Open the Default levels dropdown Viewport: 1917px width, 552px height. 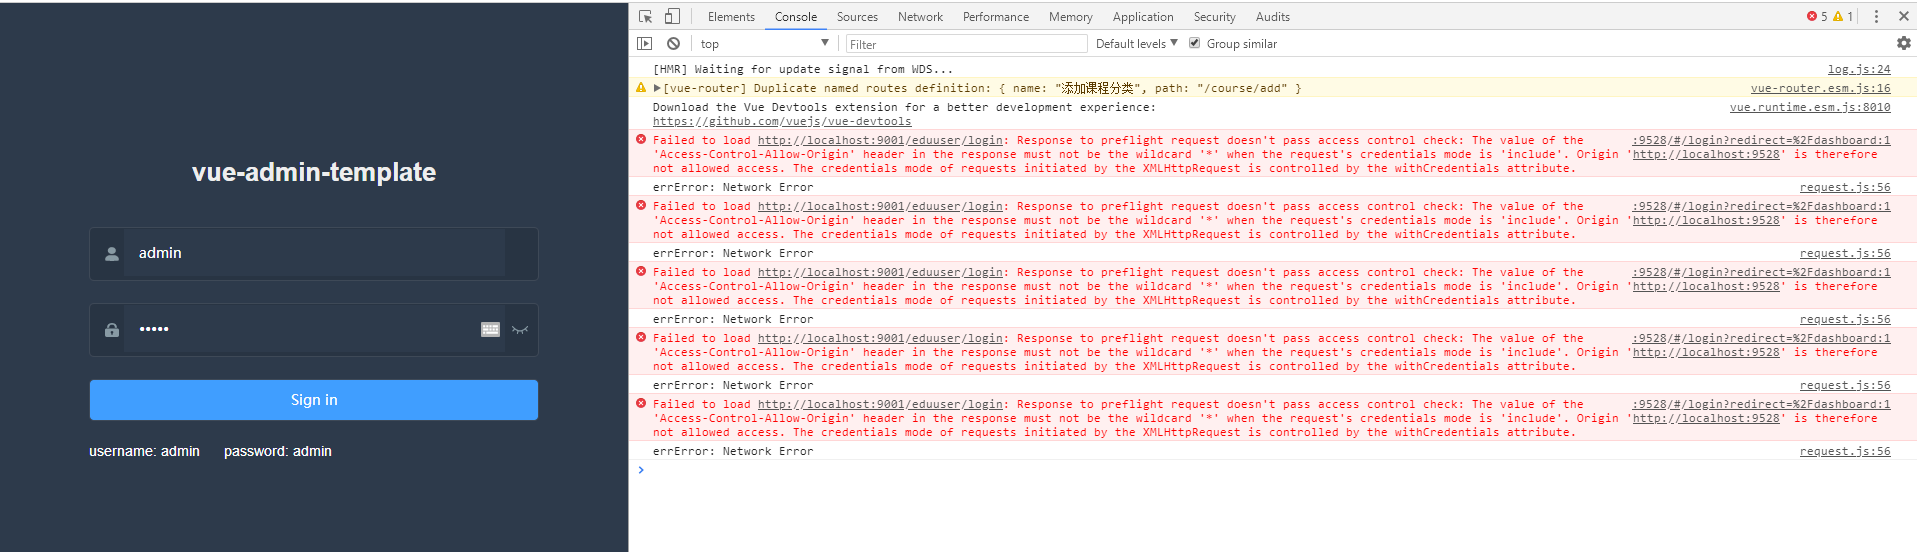coord(1136,43)
